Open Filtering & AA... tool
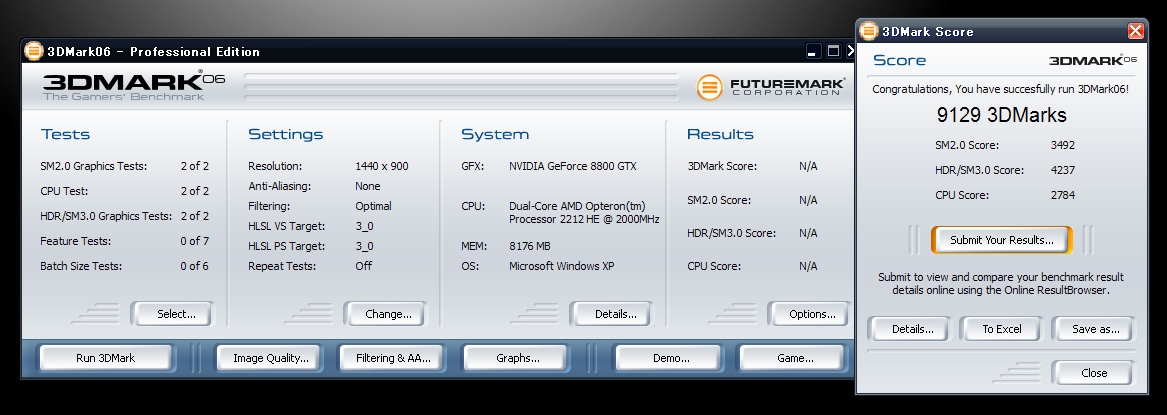 coord(391,358)
